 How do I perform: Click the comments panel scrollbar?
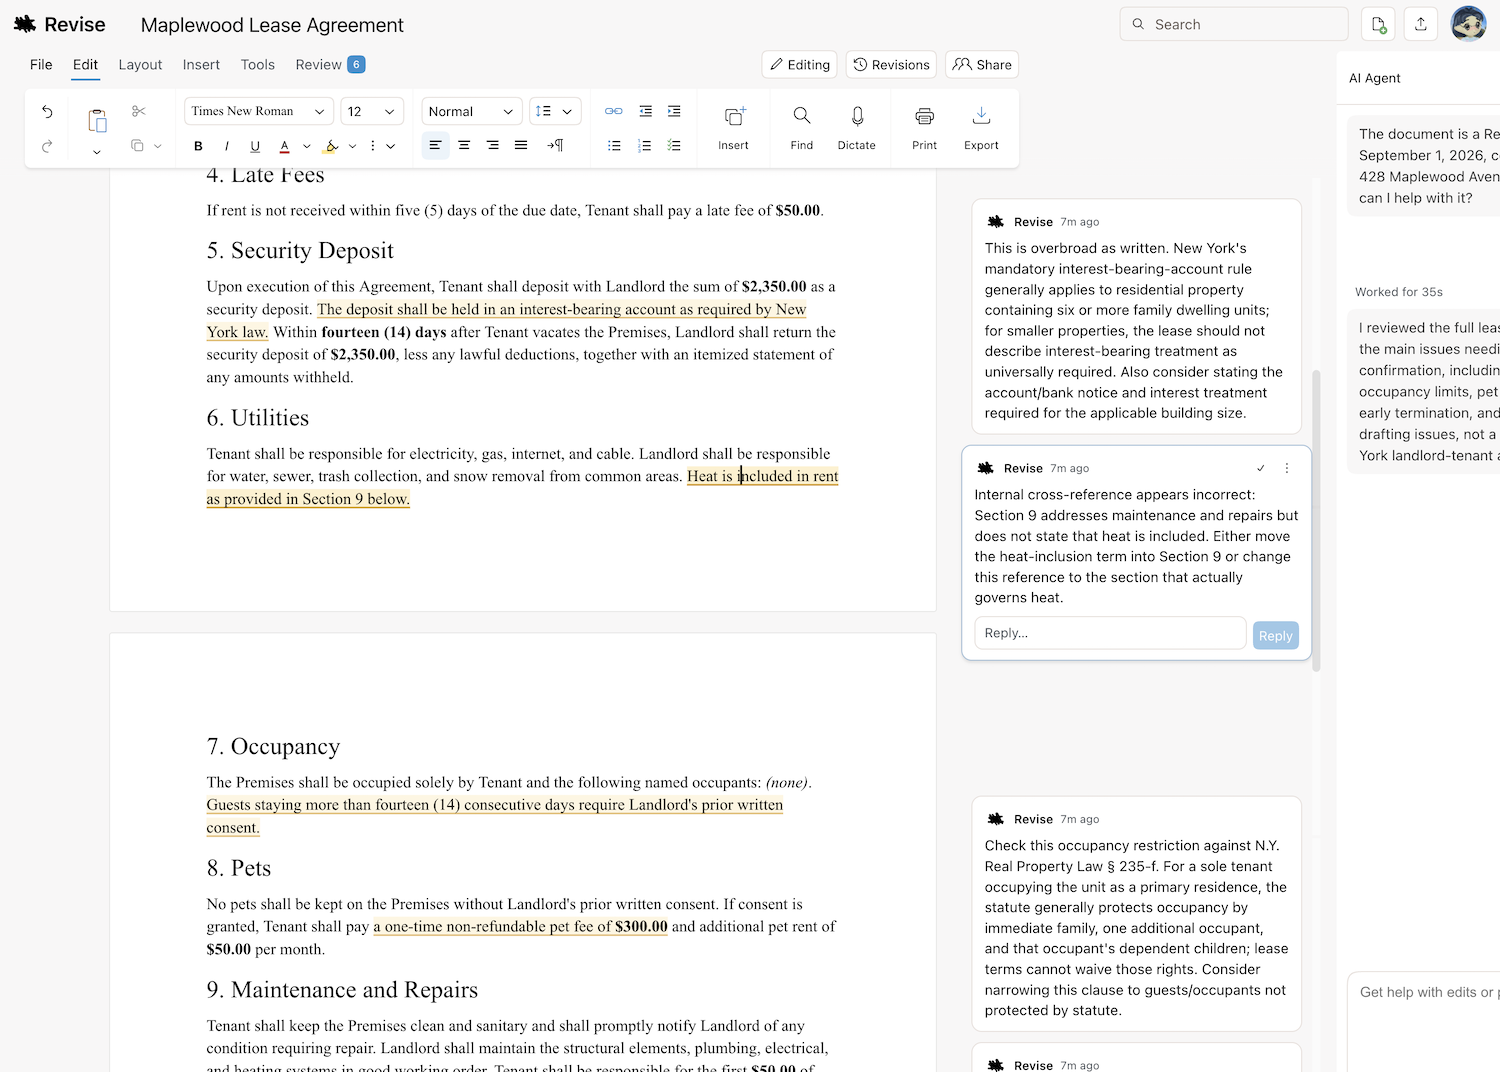pos(1316,520)
